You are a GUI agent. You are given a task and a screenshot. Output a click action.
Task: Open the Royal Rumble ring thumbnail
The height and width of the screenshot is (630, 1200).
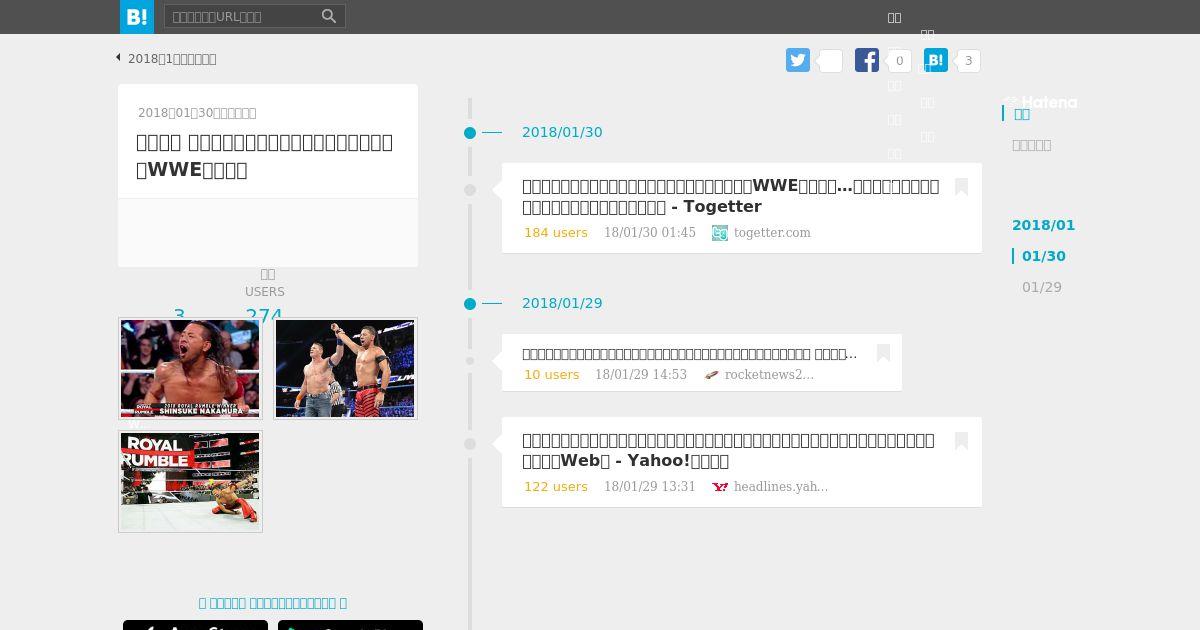190,481
